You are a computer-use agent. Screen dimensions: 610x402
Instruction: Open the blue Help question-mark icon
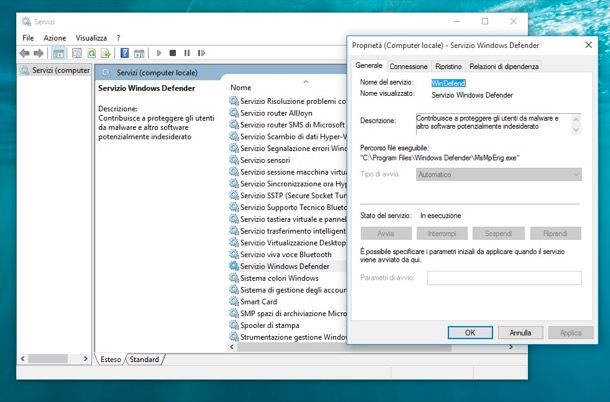pyautogui.click(x=124, y=53)
